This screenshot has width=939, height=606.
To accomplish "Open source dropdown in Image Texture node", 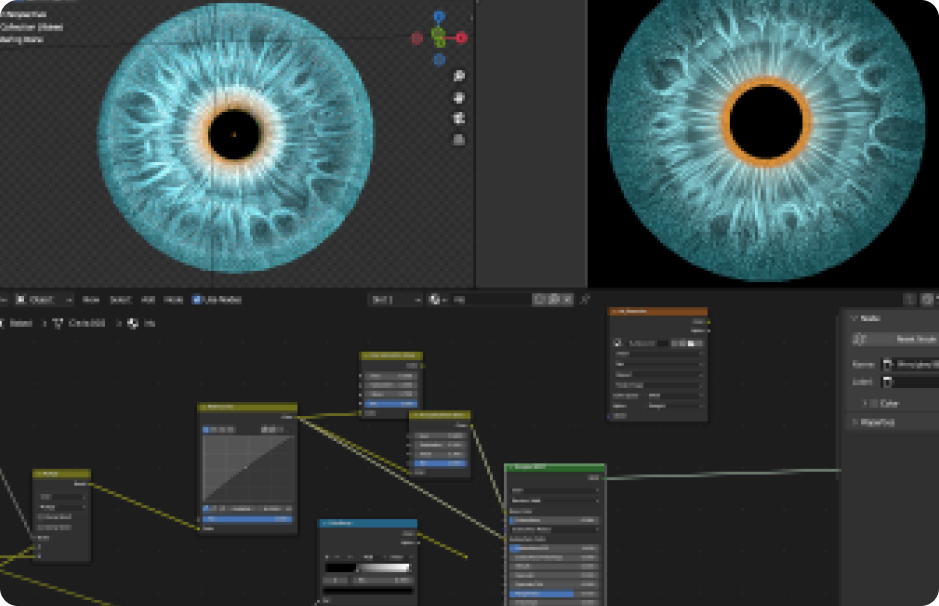I will pos(658,385).
